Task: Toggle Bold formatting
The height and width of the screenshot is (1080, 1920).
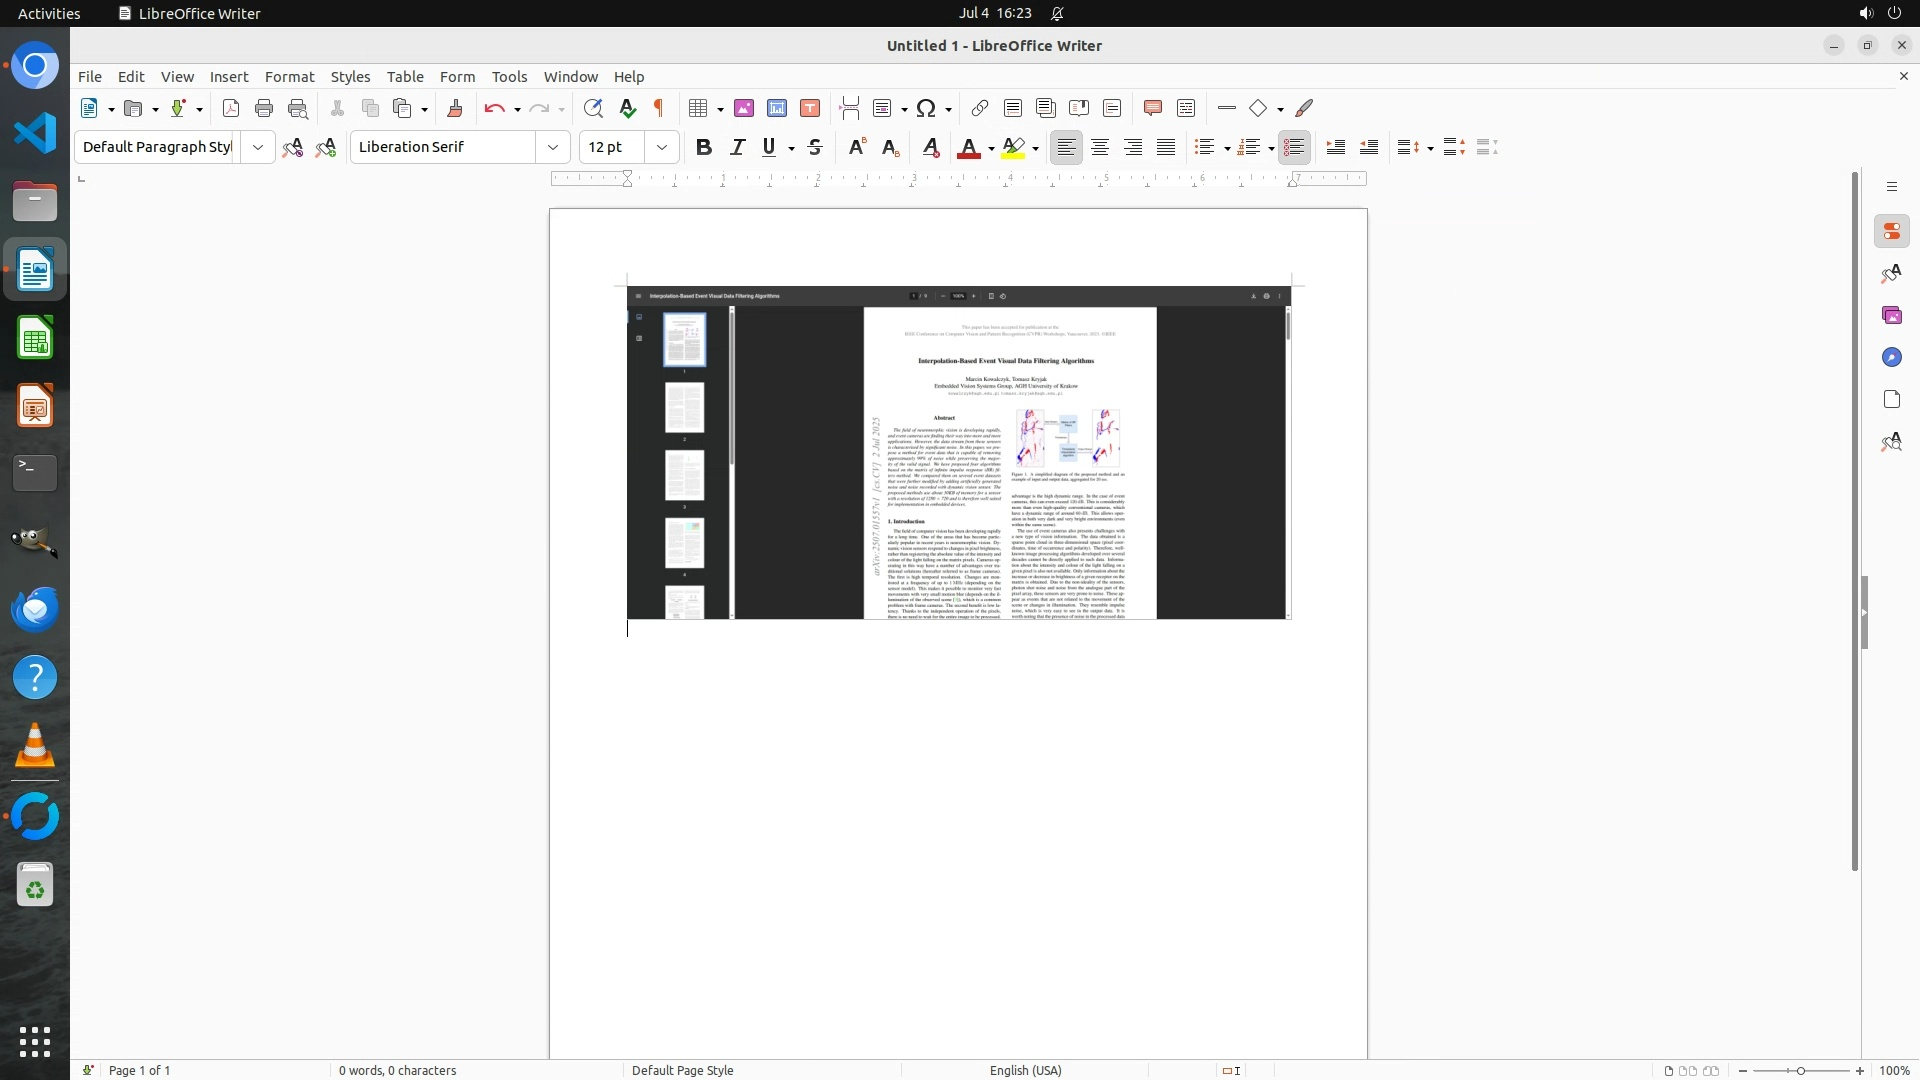Action: (x=704, y=147)
